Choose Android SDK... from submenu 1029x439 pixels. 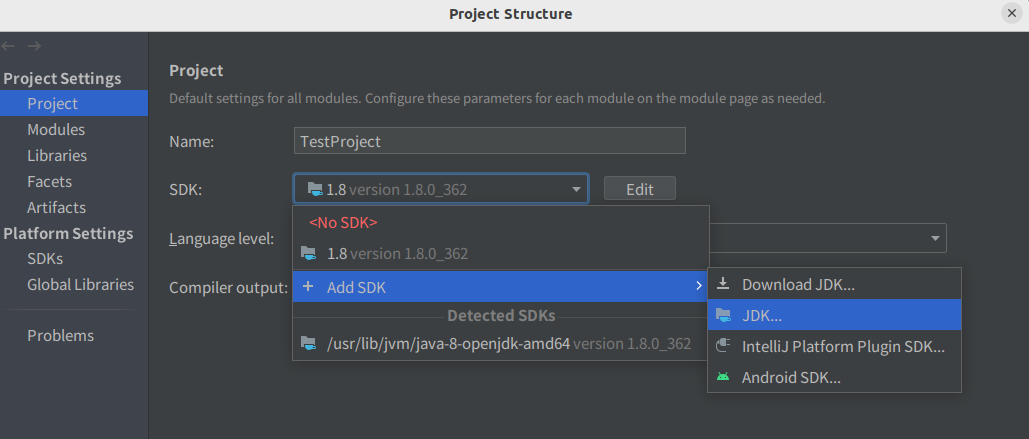tap(834, 377)
